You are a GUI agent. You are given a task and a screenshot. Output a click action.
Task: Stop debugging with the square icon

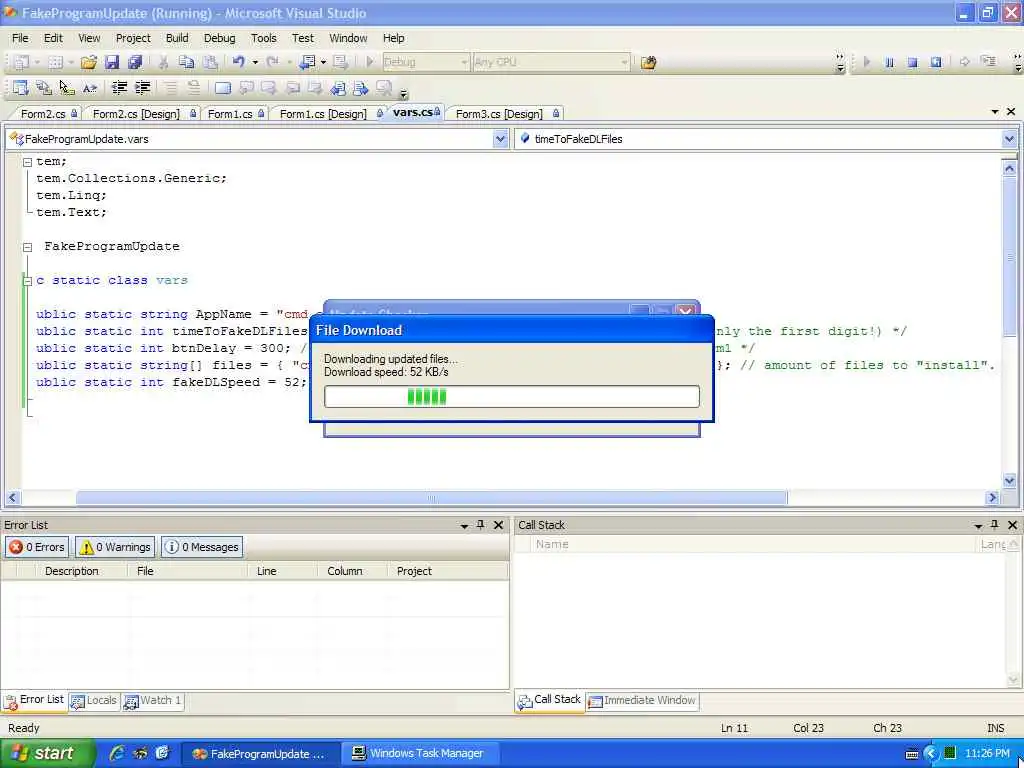[912, 62]
